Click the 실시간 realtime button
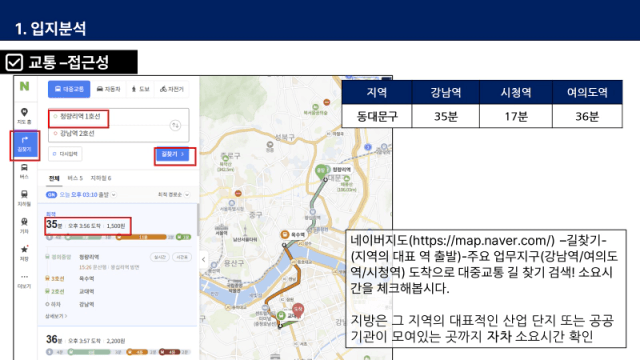This screenshot has width=640, height=360. click(160, 257)
